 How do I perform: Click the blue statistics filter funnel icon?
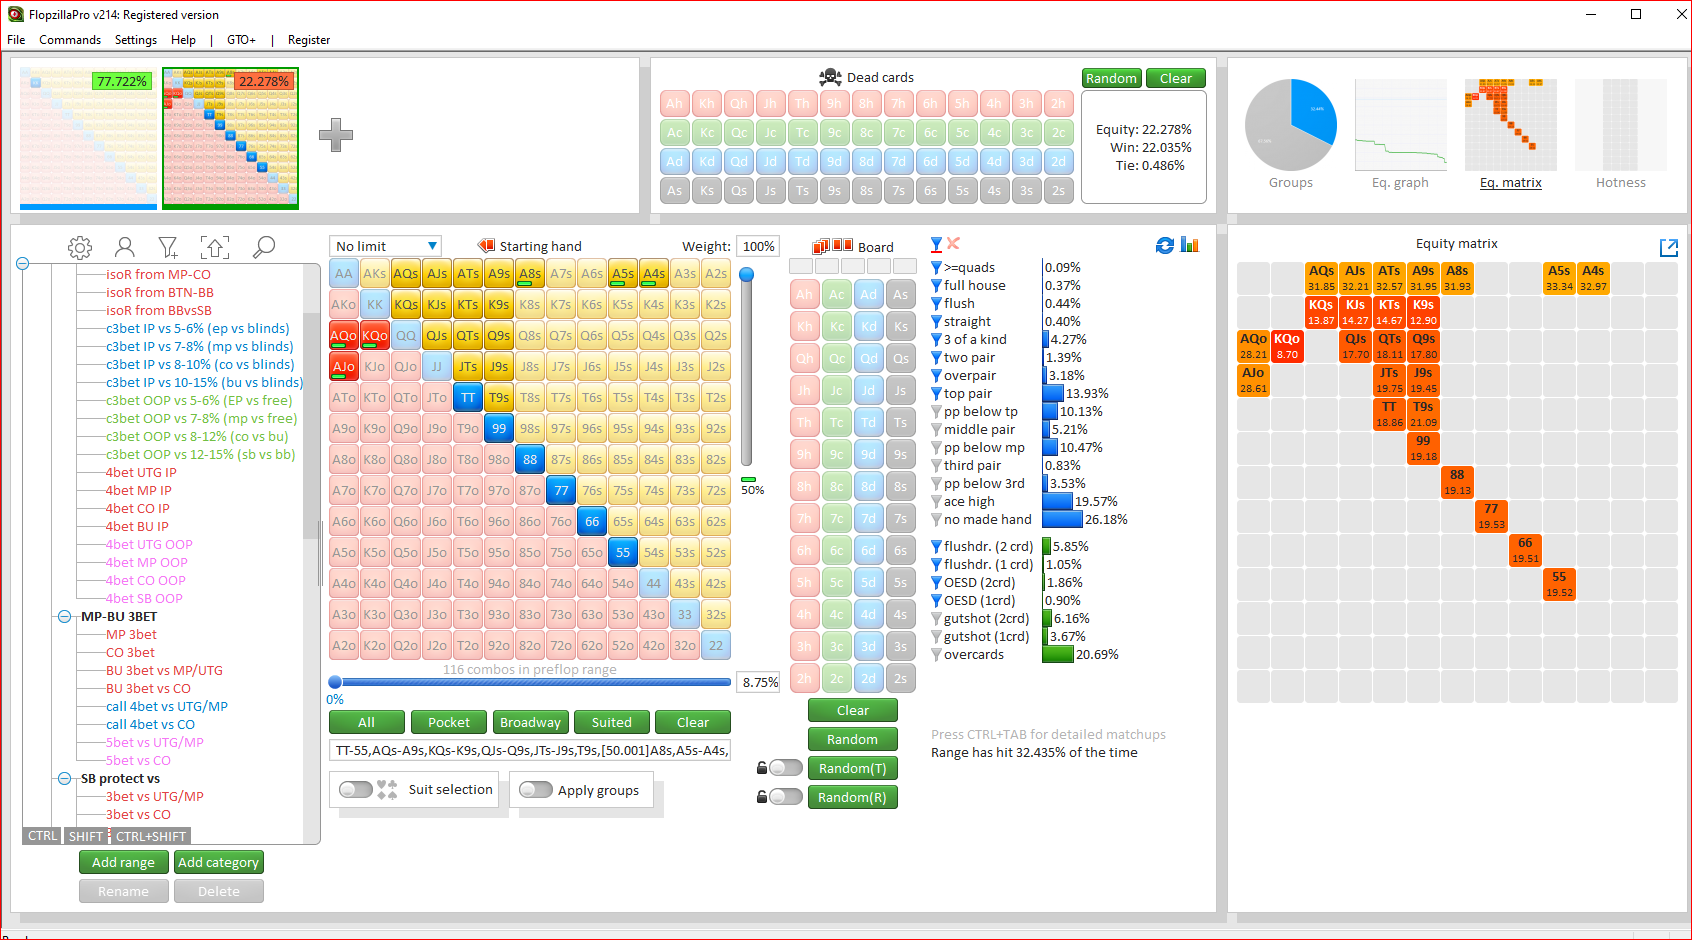[936, 245]
